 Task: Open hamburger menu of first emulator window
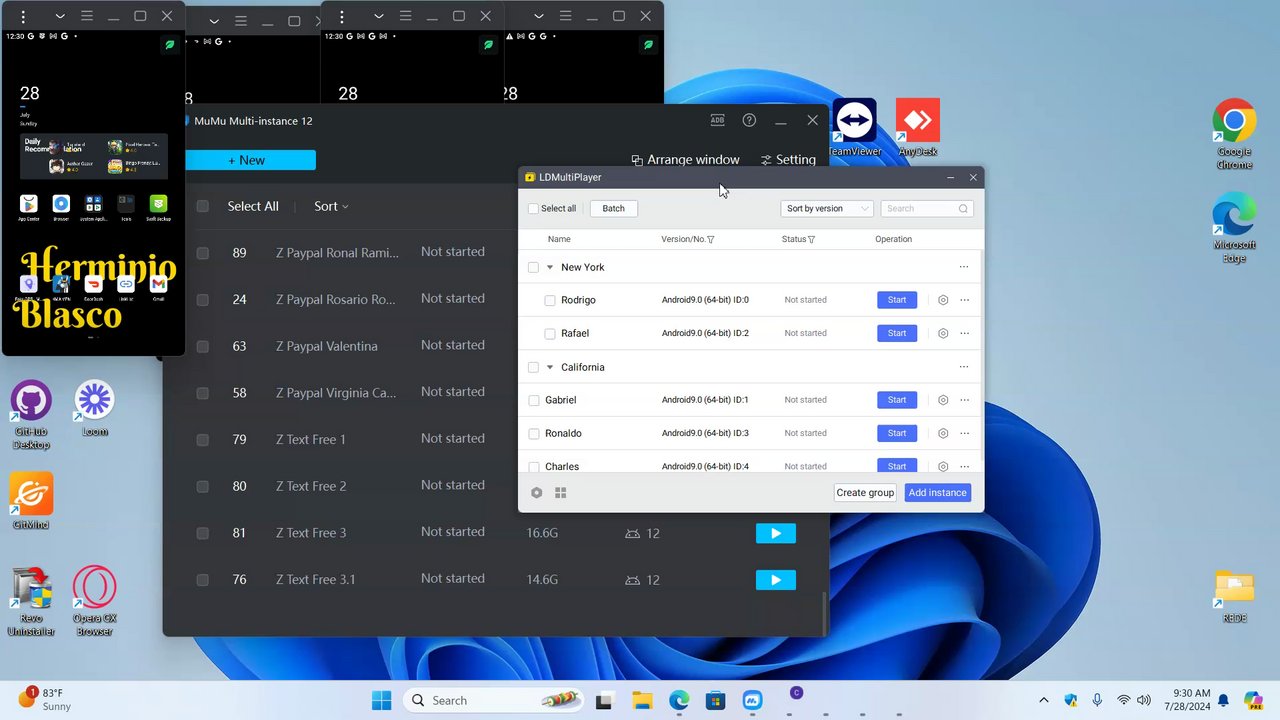pyautogui.click(x=87, y=16)
